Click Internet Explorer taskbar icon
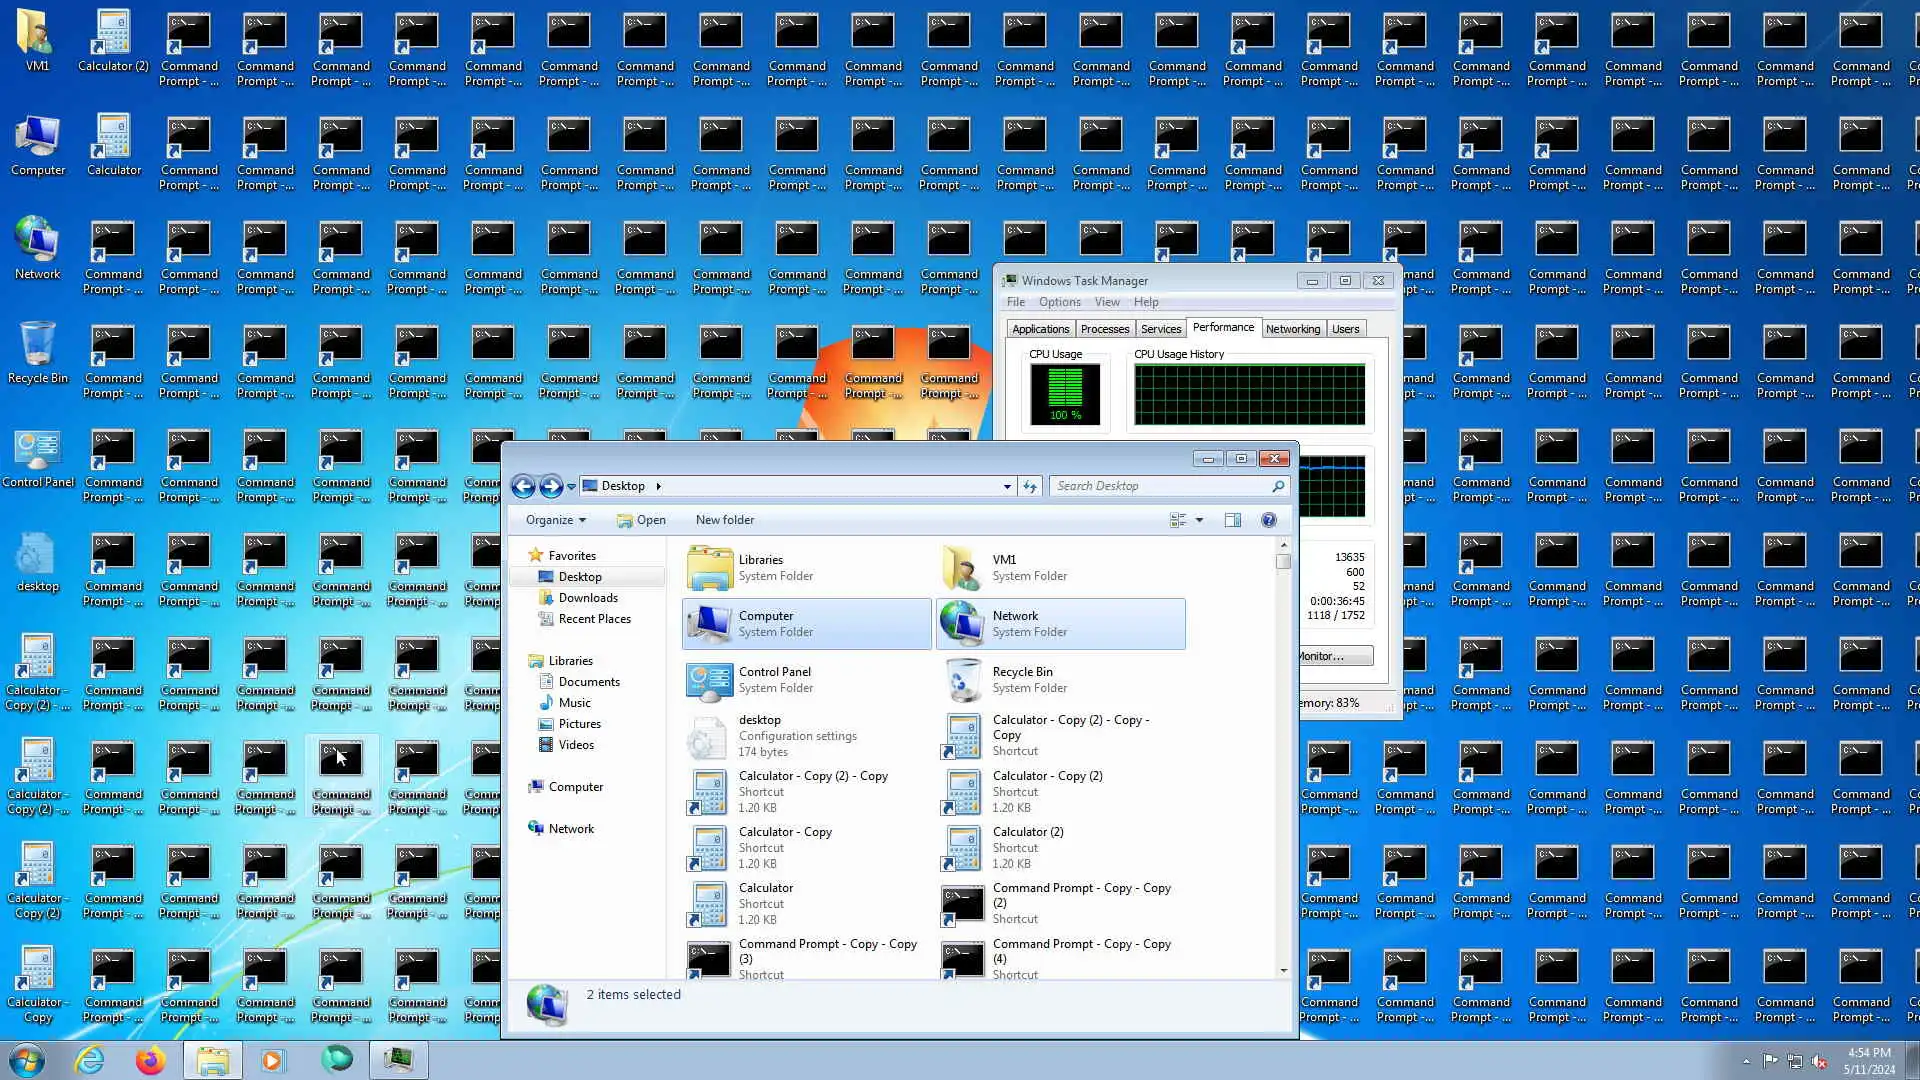This screenshot has height=1080, width=1920. (x=90, y=1060)
